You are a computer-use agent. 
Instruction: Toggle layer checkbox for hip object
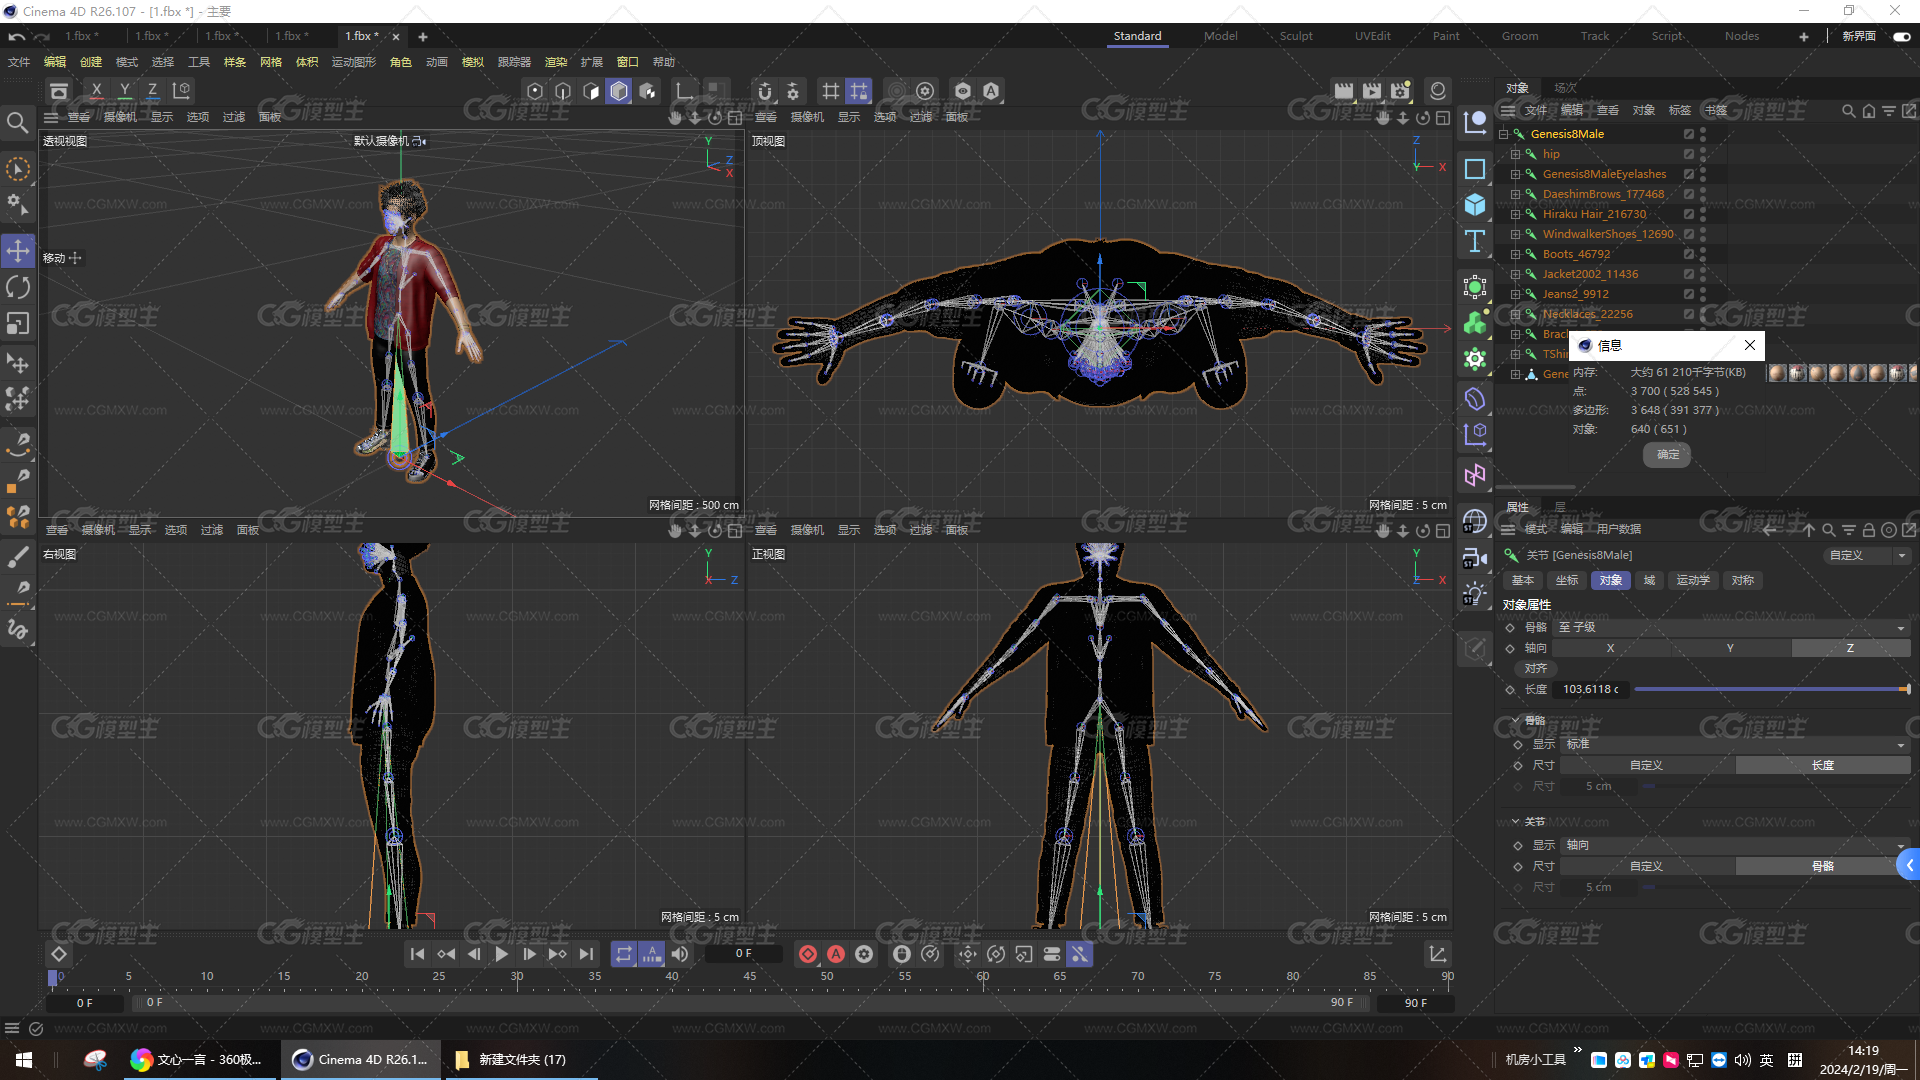[1689, 154]
